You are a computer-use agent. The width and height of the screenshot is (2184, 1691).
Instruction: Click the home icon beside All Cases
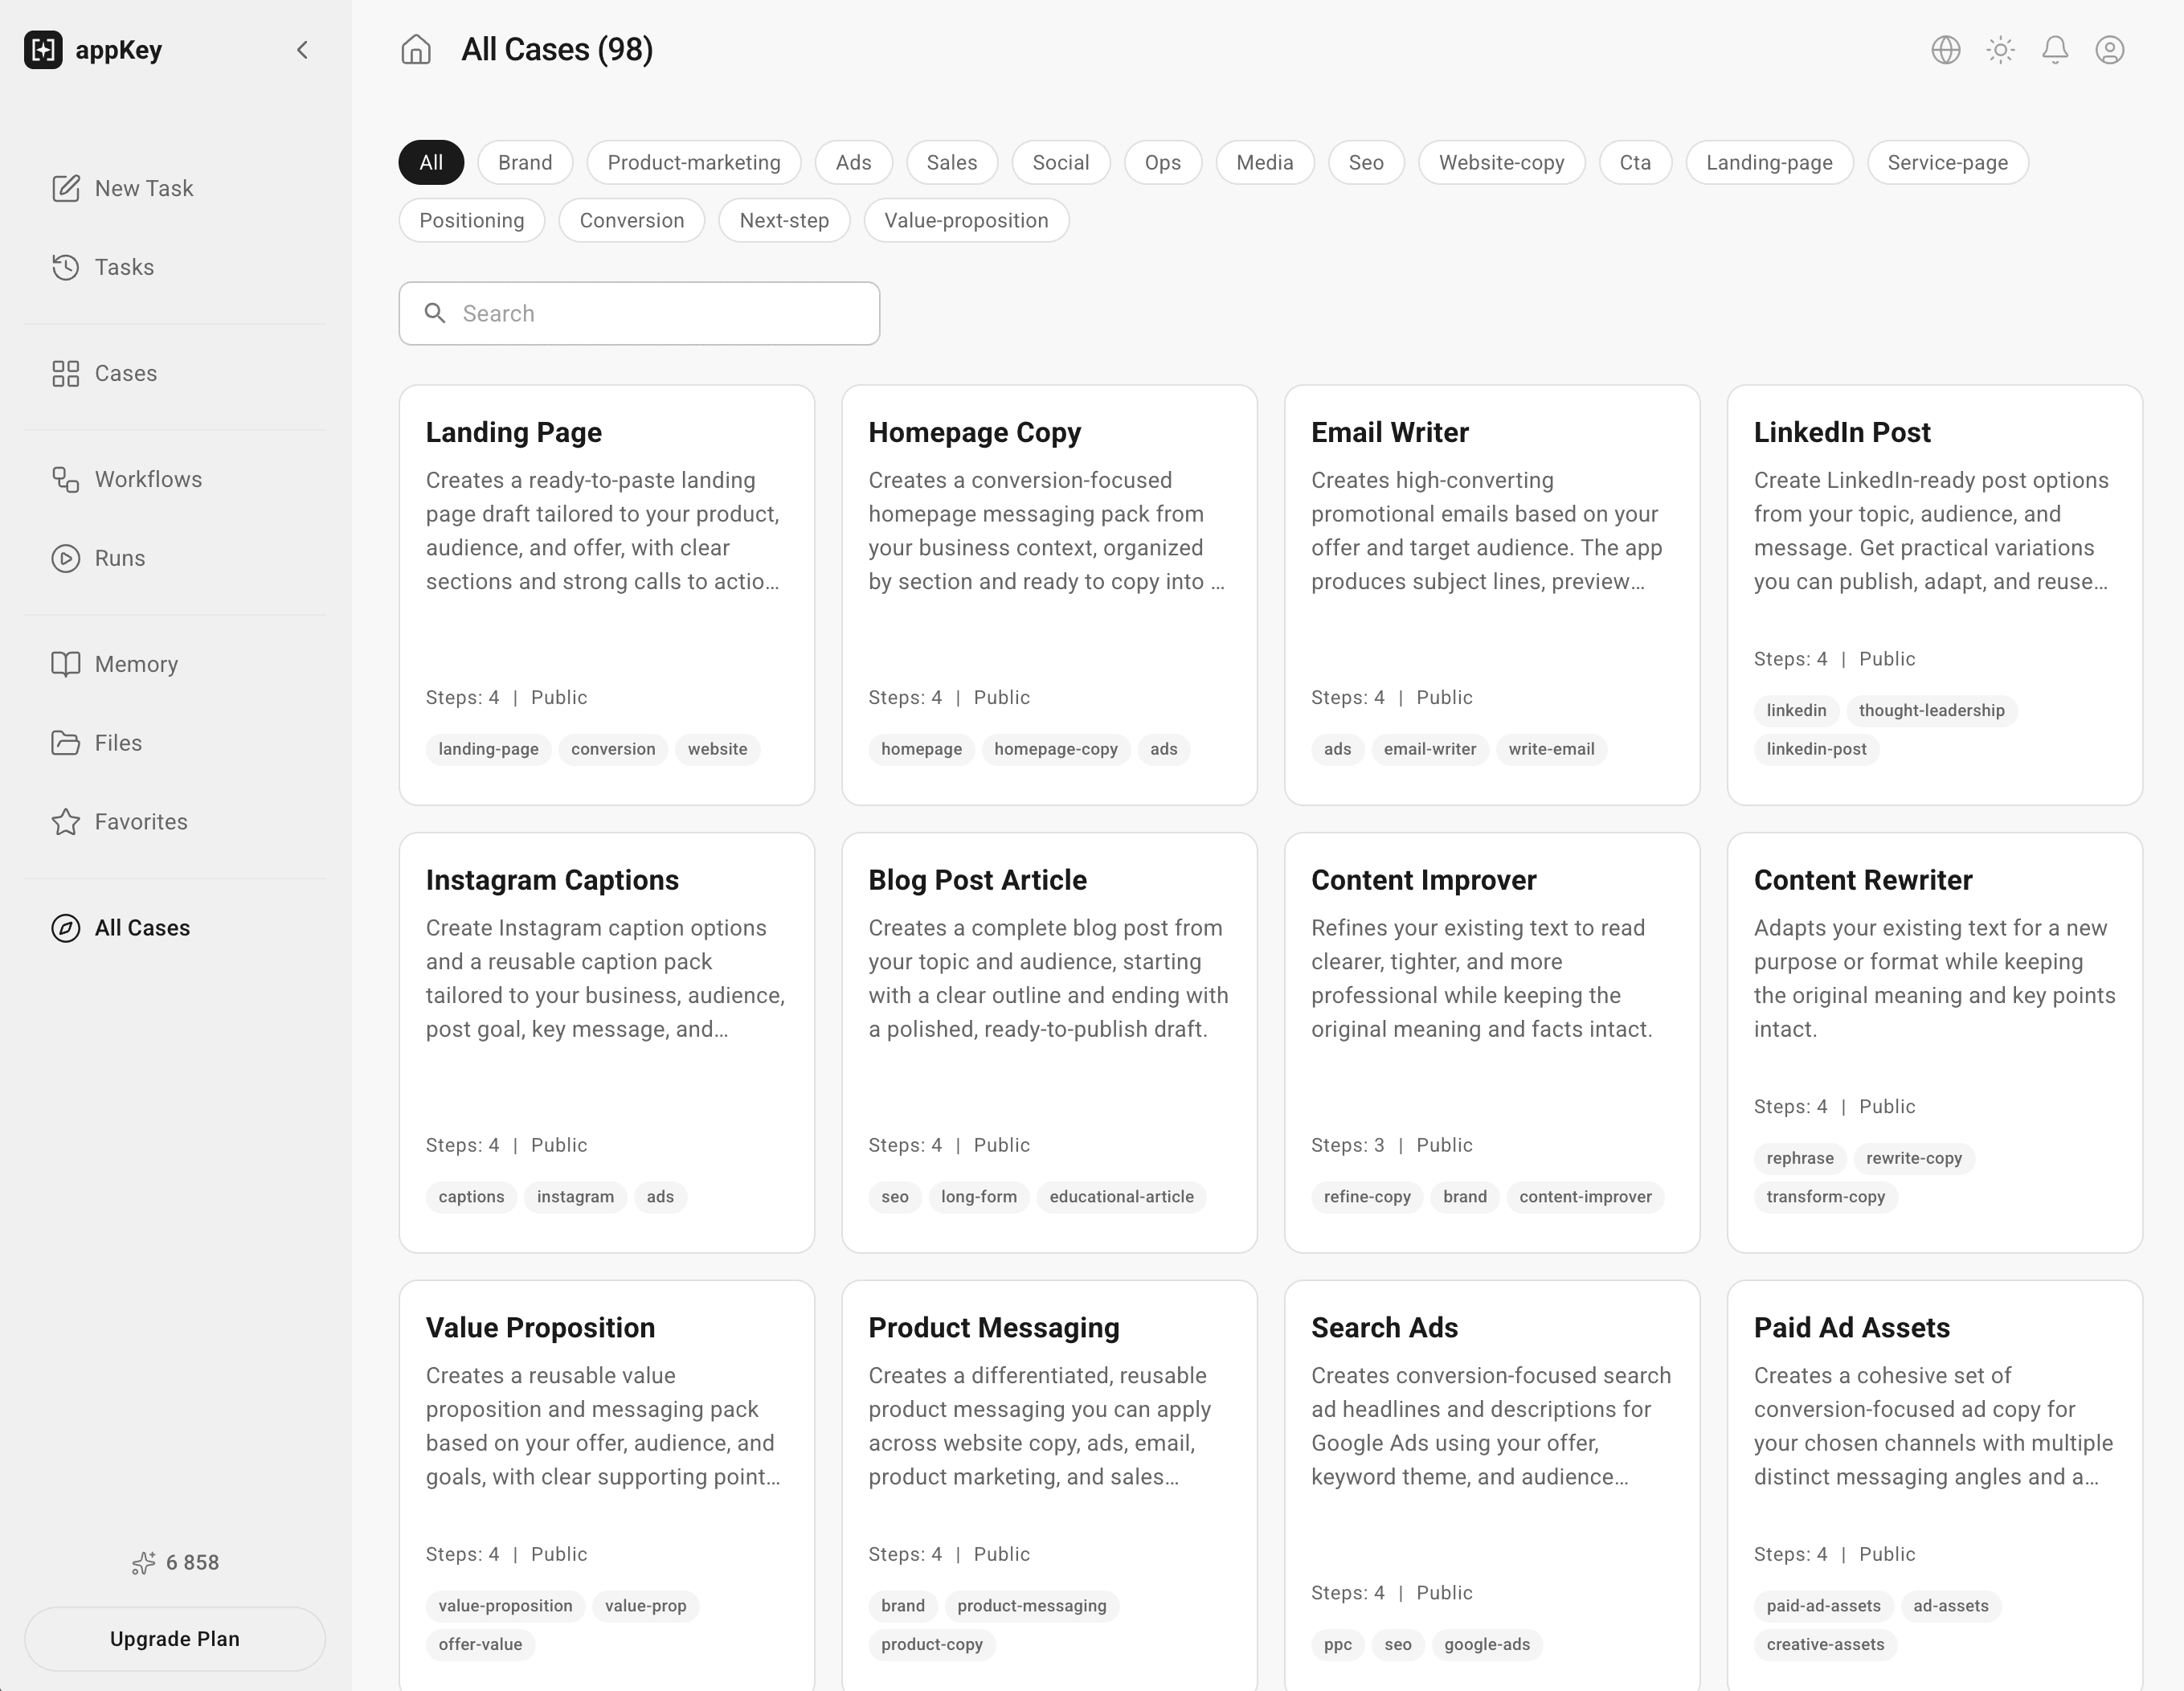tap(416, 50)
